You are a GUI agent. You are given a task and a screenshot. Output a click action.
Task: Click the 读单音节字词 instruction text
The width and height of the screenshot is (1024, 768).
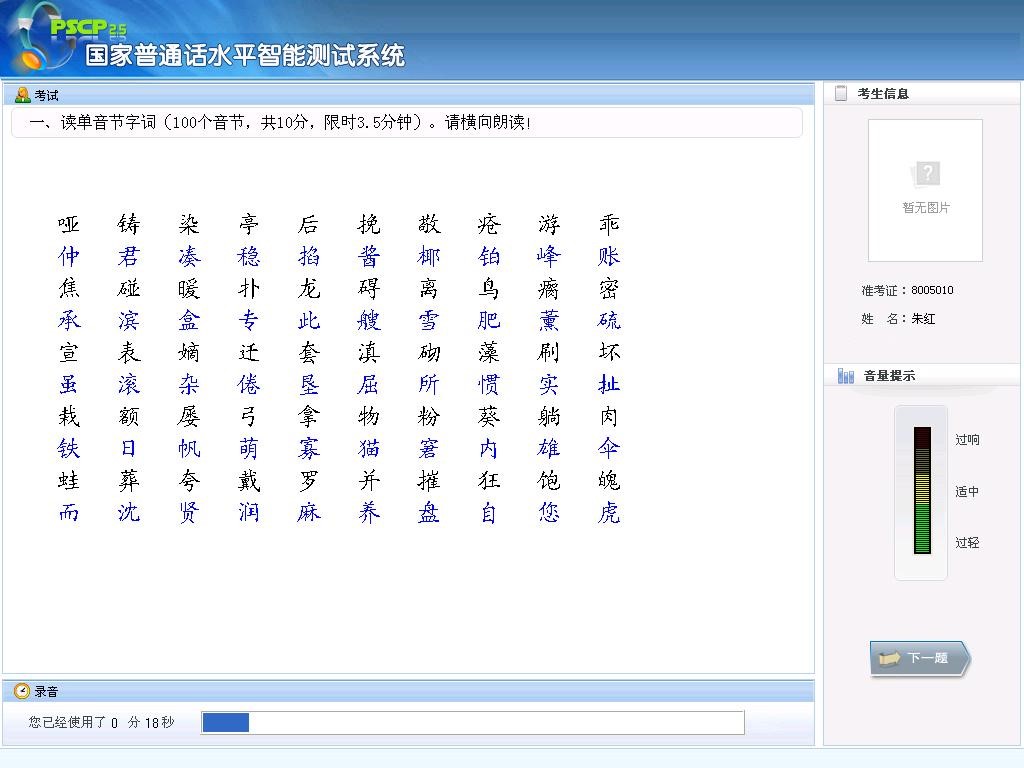[280, 122]
